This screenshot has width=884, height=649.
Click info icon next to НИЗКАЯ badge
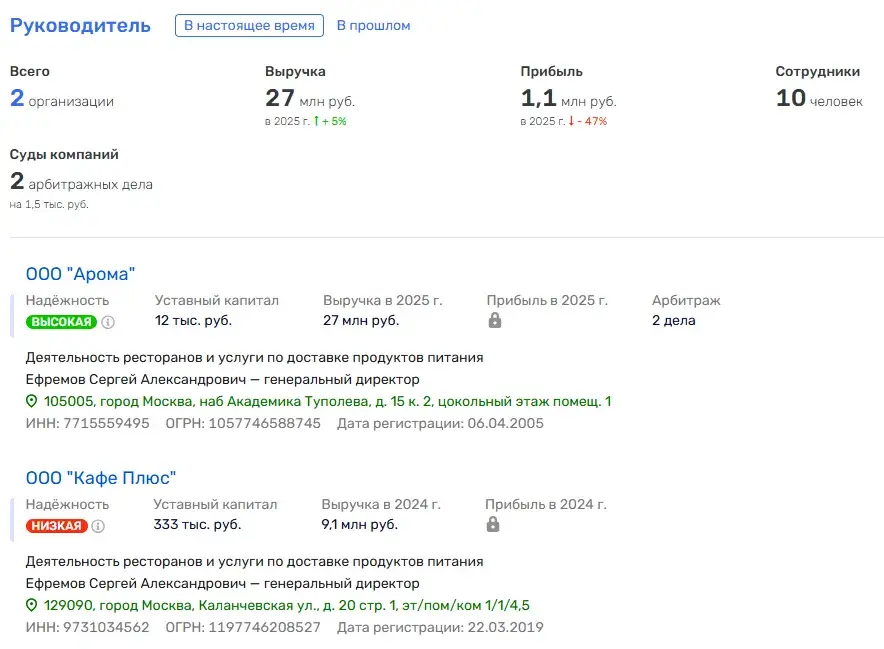click(98, 526)
